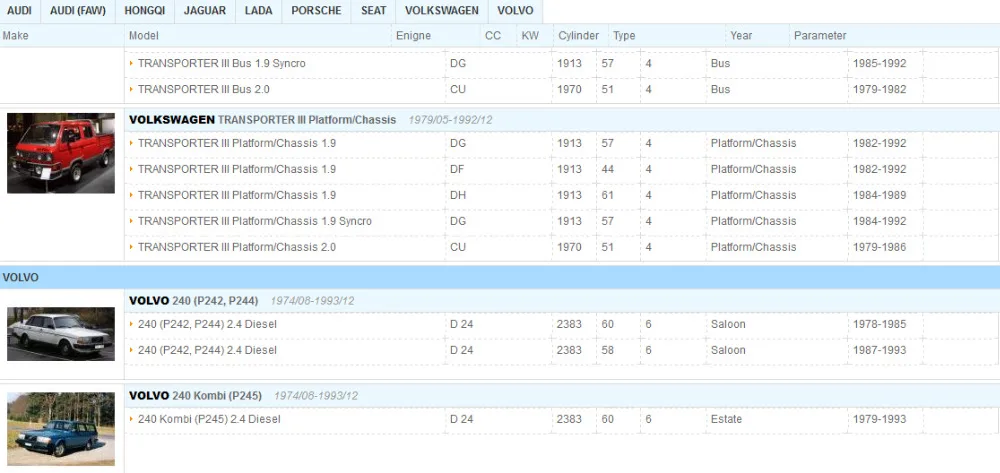
Task: Open the blue Volvo 240 Kombi thumbnail
Action: click(x=61, y=428)
